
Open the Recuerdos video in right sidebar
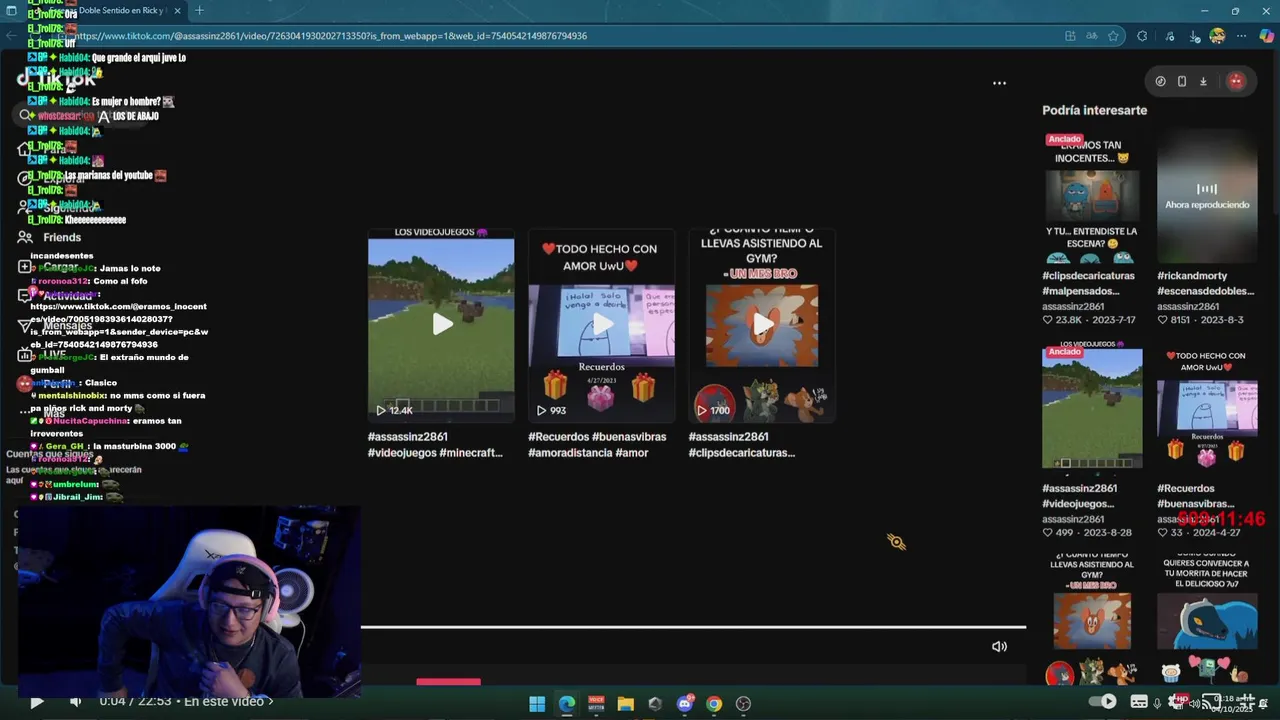coord(1207,405)
